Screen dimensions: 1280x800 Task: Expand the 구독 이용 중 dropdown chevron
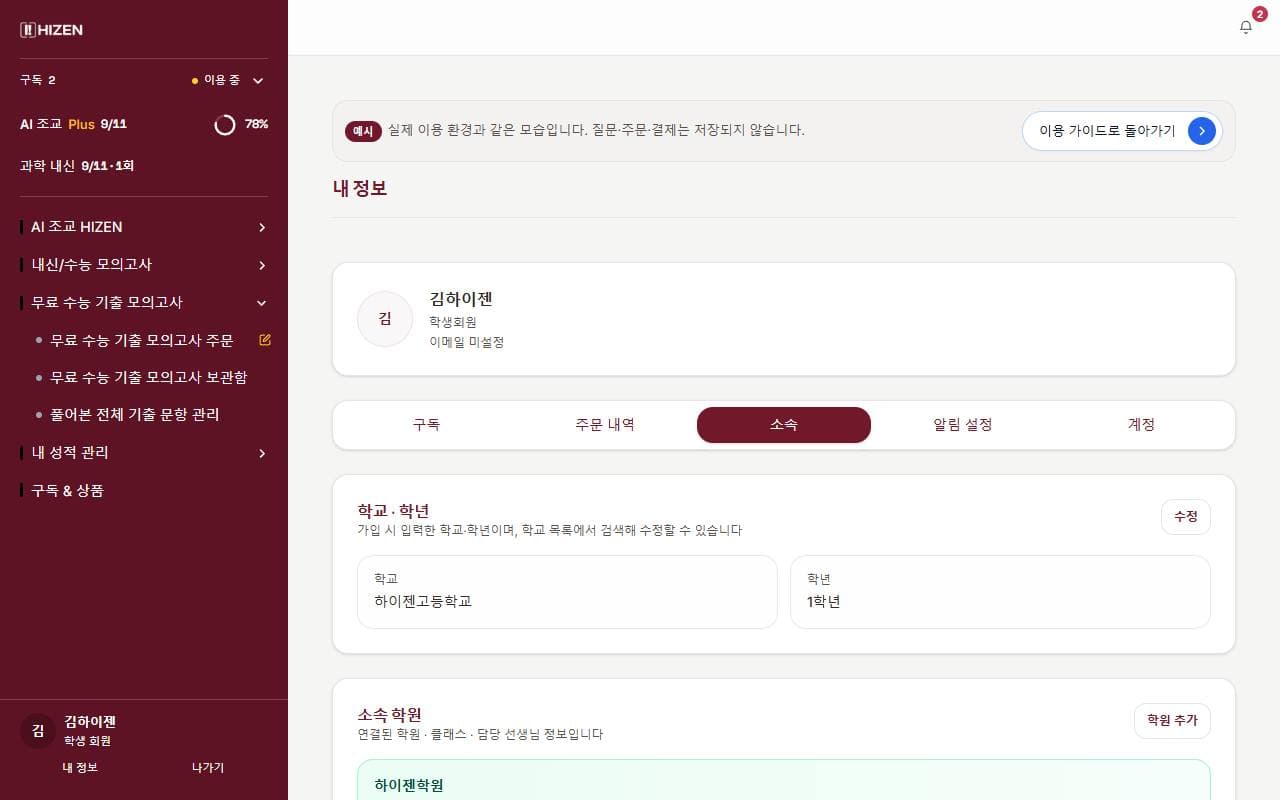click(x=258, y=81)
